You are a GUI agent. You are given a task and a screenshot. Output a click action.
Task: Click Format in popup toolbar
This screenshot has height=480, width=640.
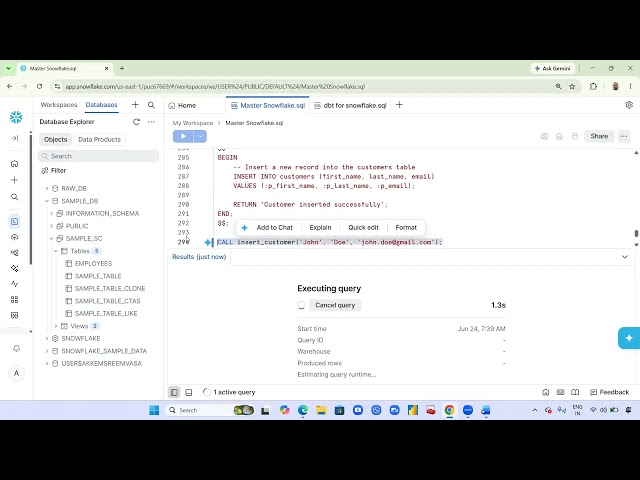(406, 228)
